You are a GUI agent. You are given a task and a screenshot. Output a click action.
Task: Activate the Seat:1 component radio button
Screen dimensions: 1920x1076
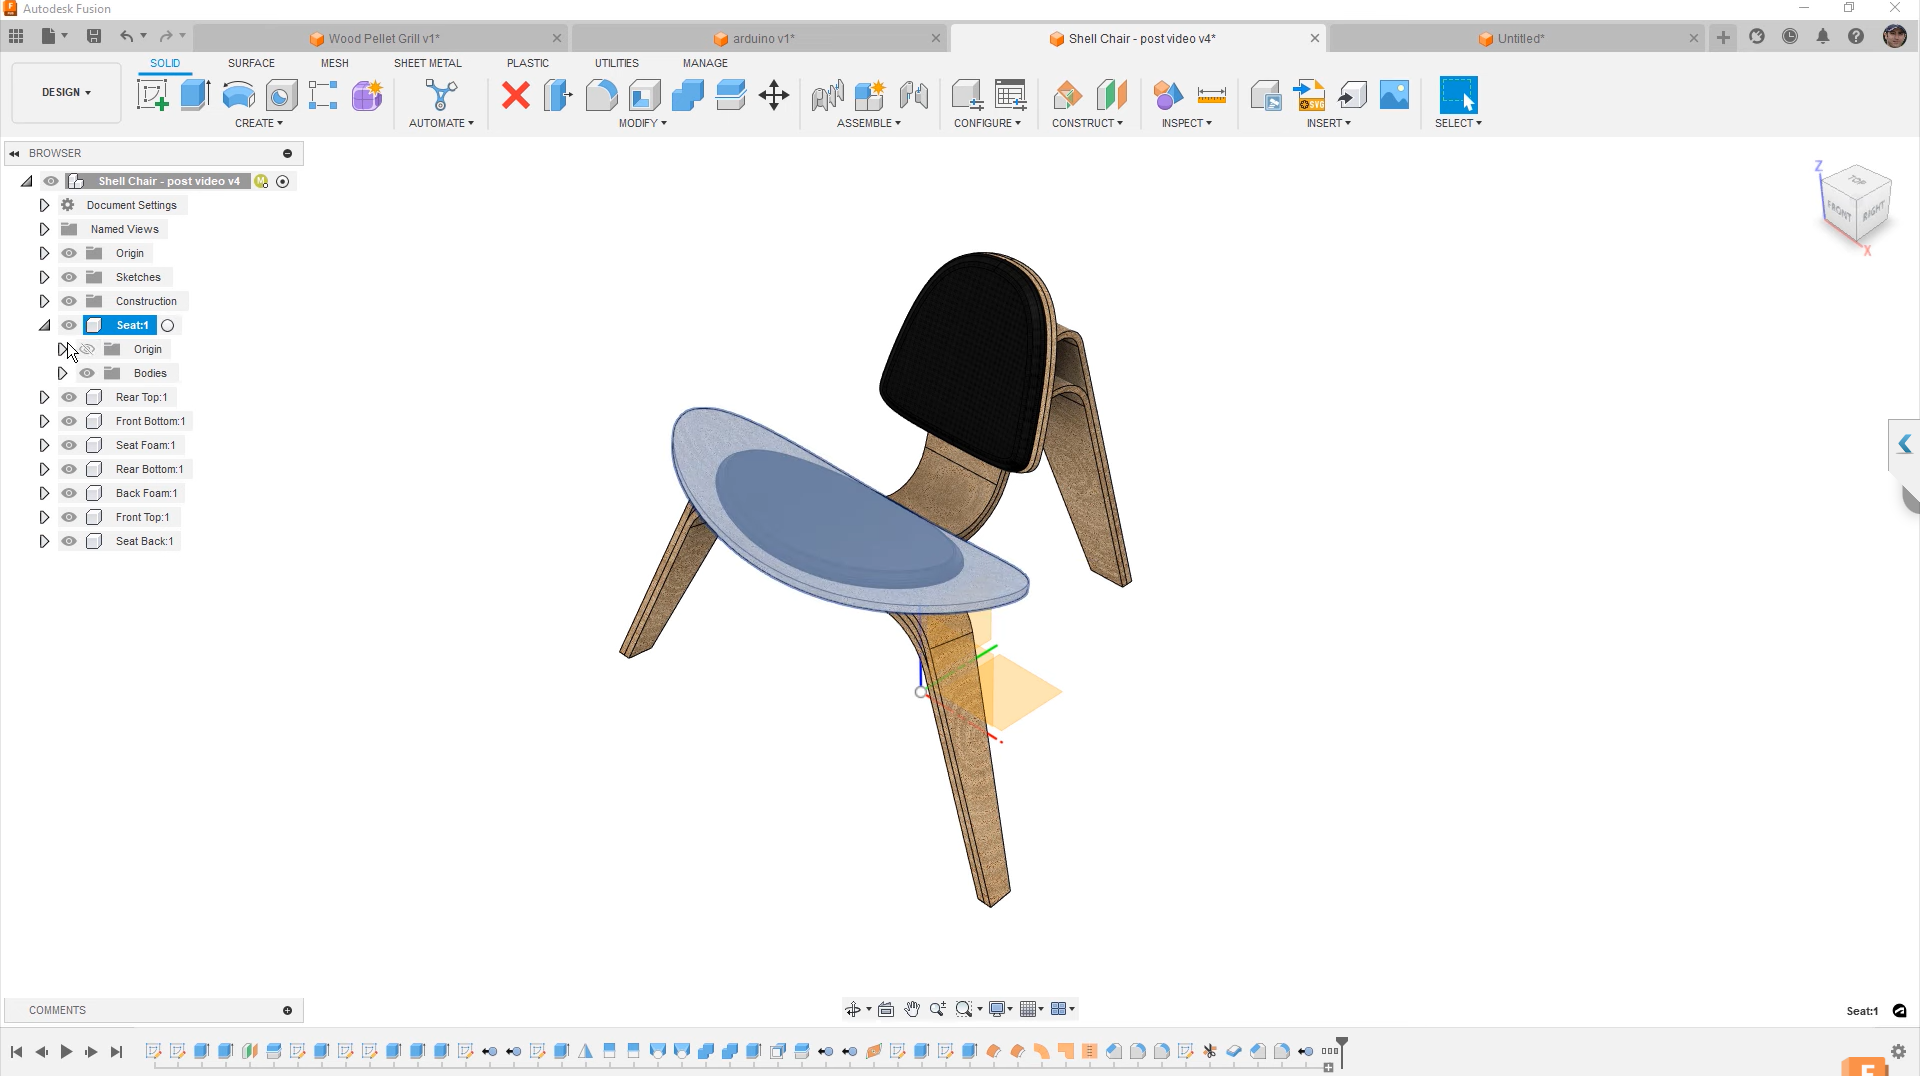(x=168, y=325)
